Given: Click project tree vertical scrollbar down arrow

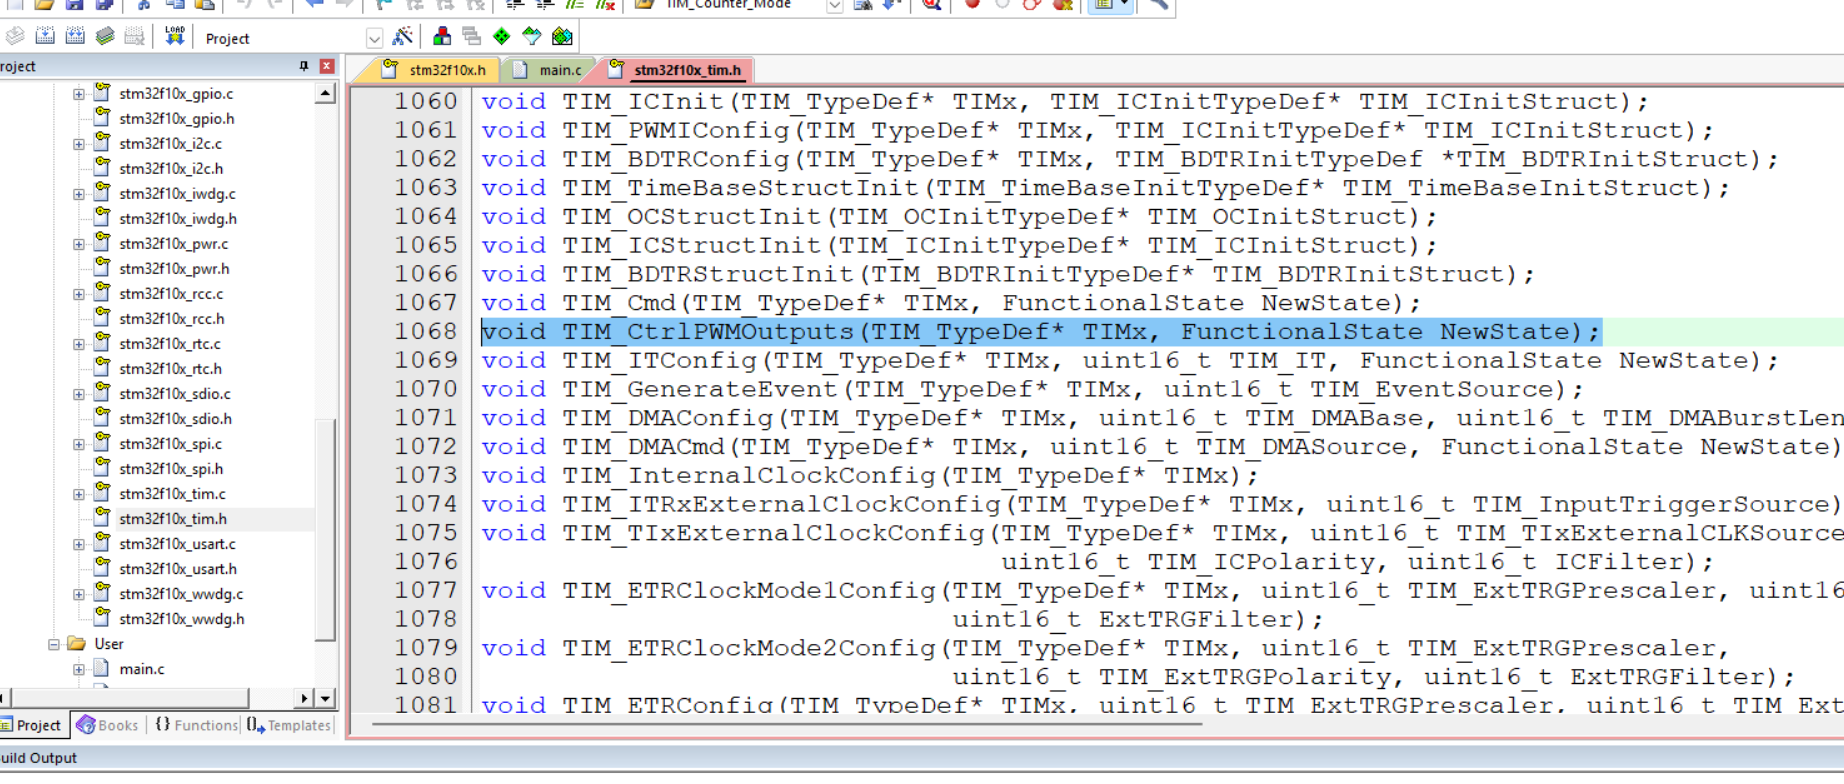Looking at the screenshot, I should 325,698.
